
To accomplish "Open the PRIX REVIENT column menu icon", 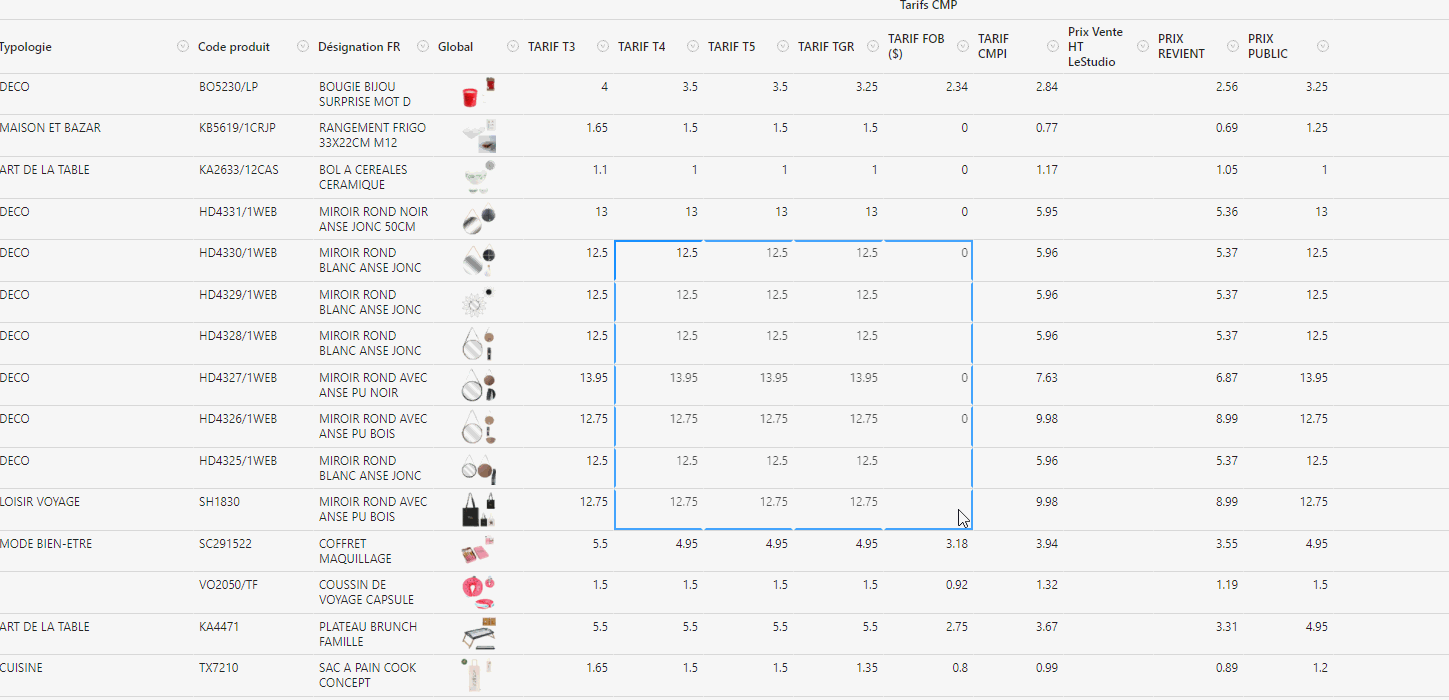I will point(1233,46).
